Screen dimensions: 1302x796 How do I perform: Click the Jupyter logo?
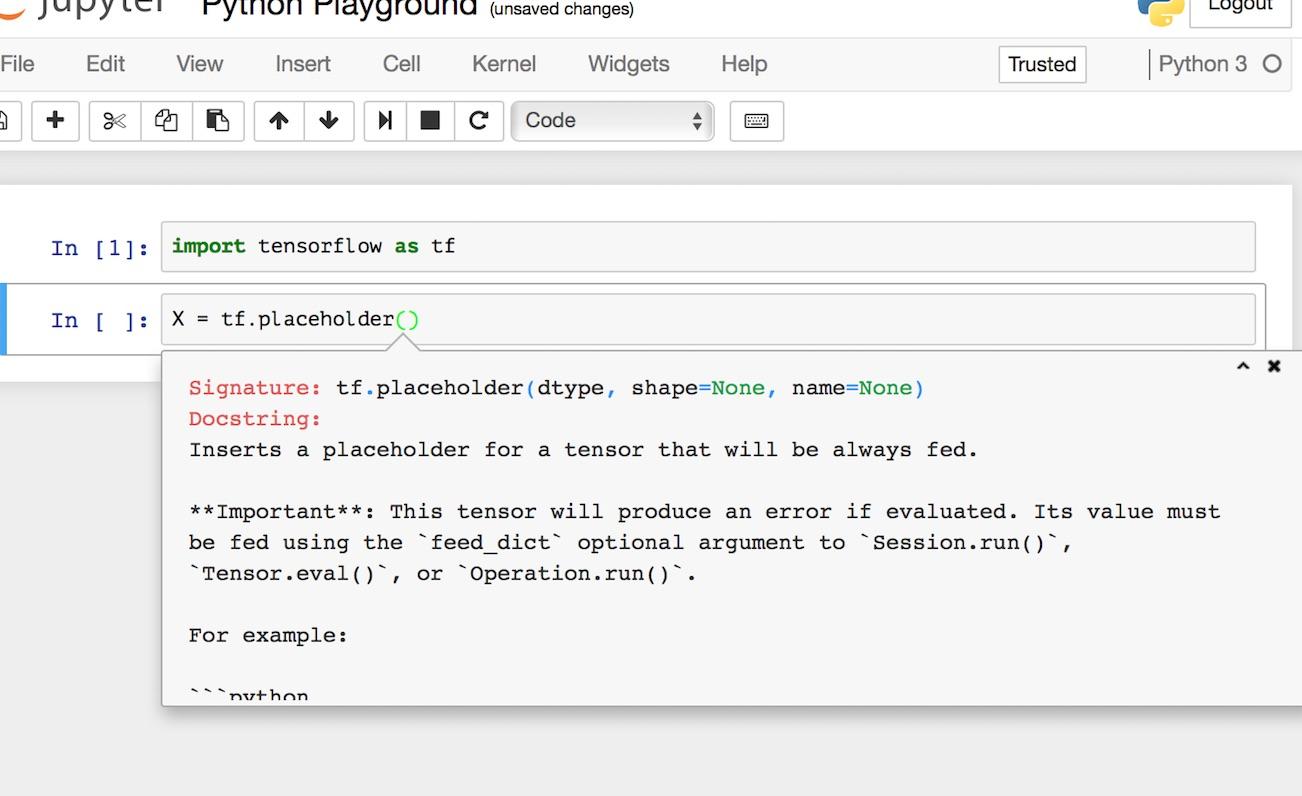(x=82, y=8)
